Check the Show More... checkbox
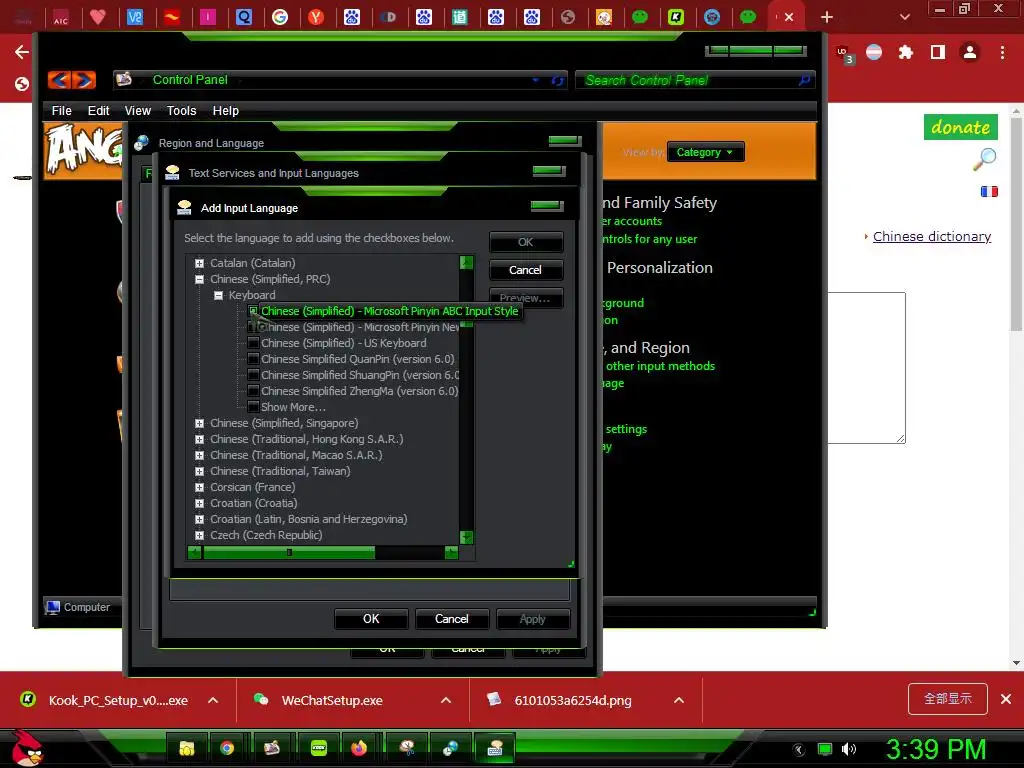 [253, 407]
